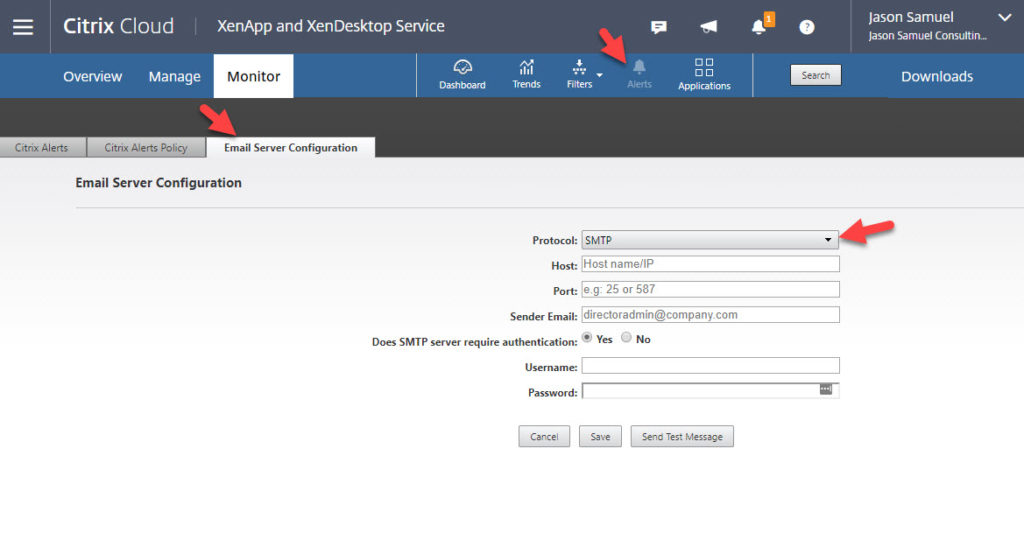
Task: Select Yes for SMTP authentication
Action: pyautogui.click(x=587, y=338)
